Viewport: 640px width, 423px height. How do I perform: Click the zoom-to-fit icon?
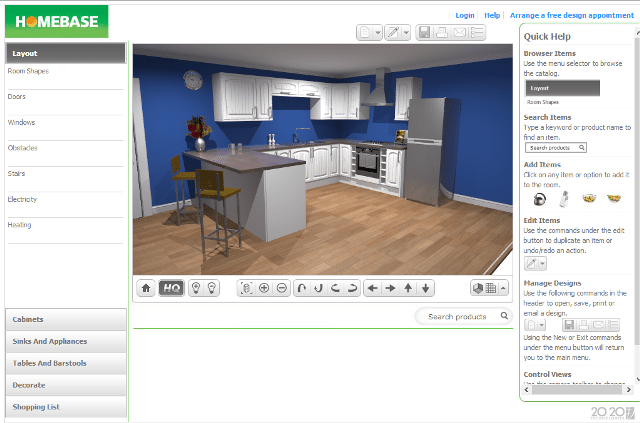[x=247, y=288]
